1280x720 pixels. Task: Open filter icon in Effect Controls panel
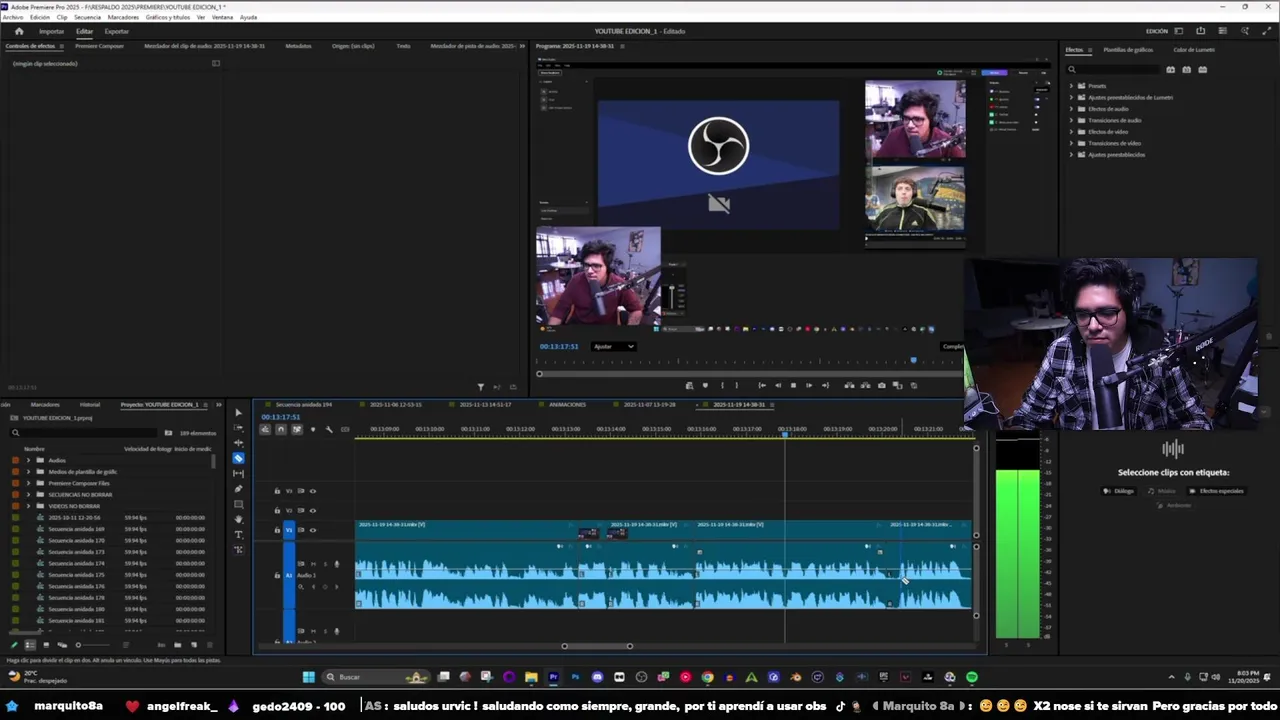(x=481, y=387)
